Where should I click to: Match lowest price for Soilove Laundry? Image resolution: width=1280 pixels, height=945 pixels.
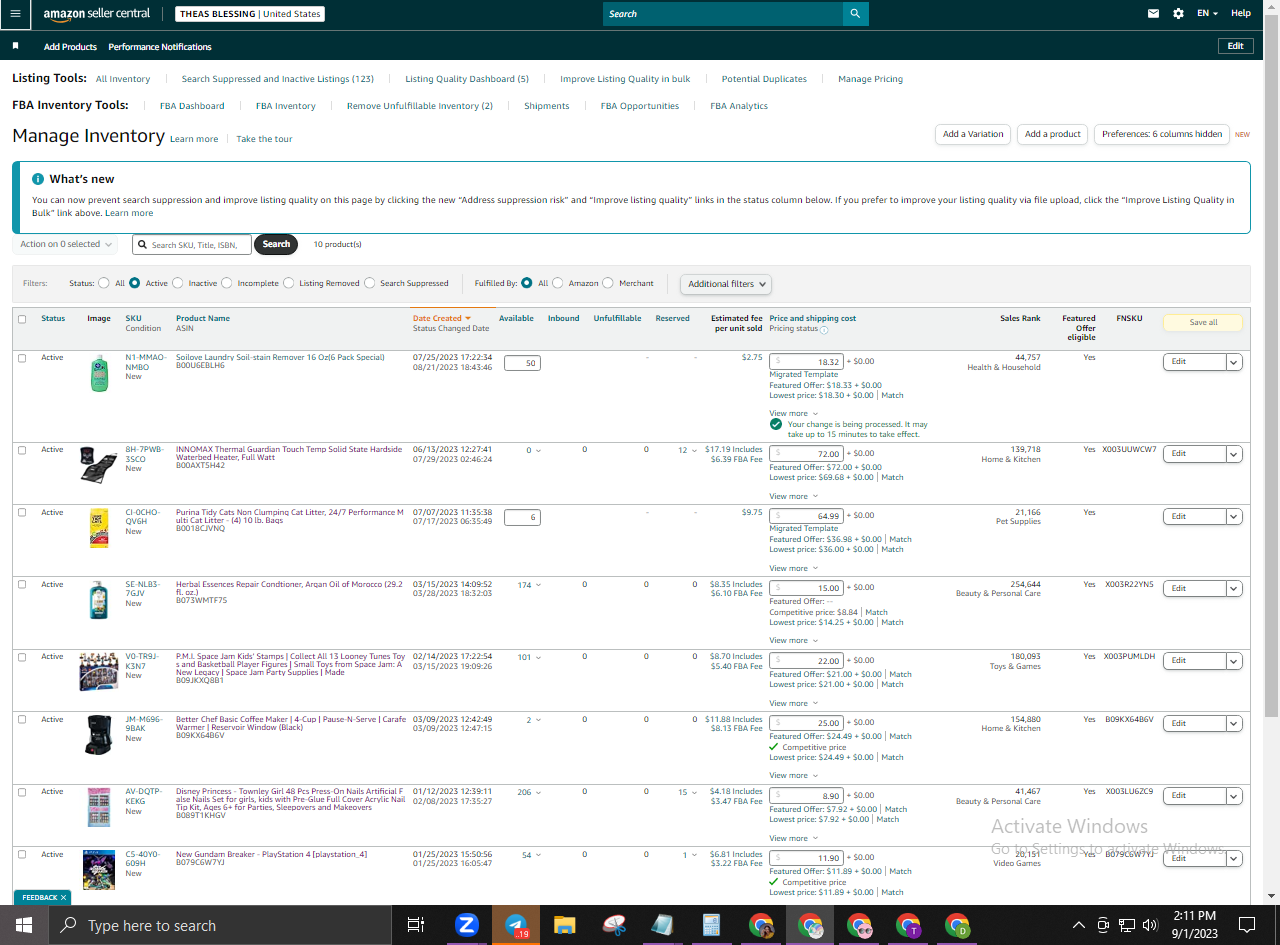[893, 396]
